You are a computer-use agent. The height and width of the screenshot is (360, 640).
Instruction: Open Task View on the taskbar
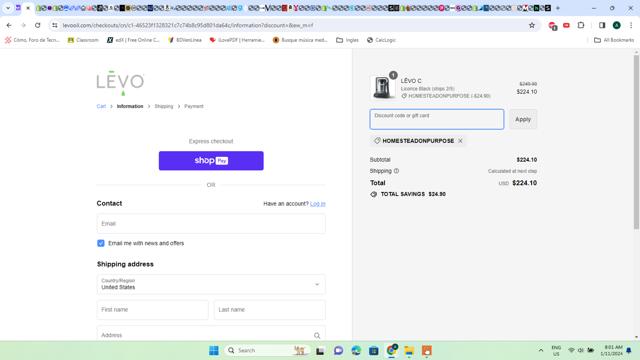click(x=320, y=351)
